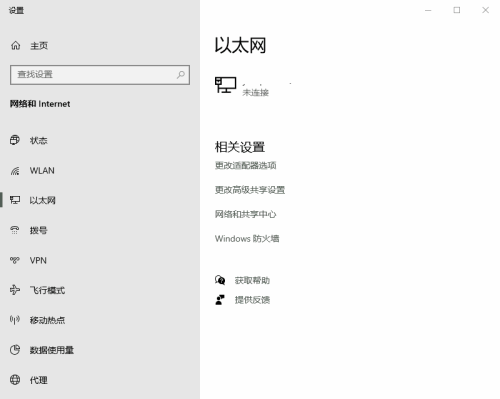Click the WLAN wifi signal icon
Image resolution: width=500 pixels, height=399 pixels.
point(15,171)
